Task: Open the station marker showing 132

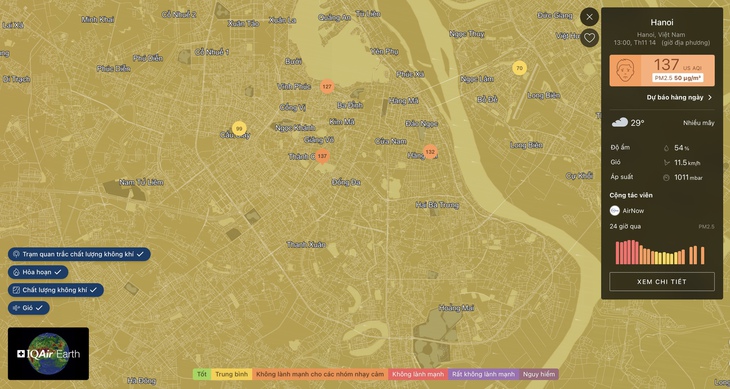Action: pos(430,152)
